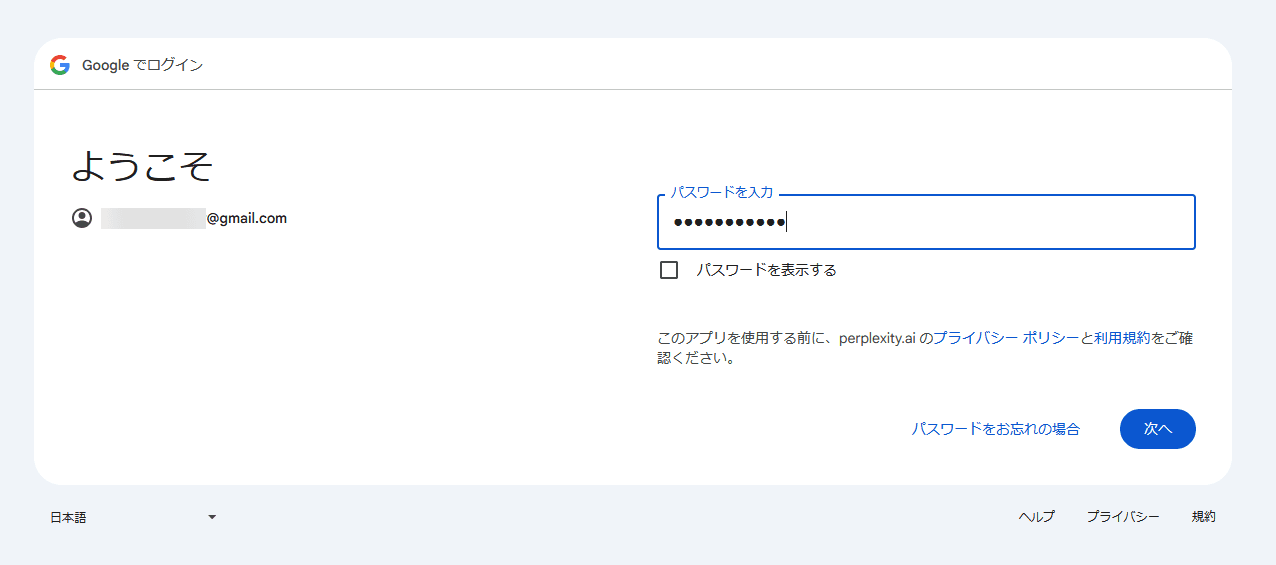Open the perplexity.ai プライバシー ポリシー link
Image resolution: width=1276 pixels, height=565 pixels.
pyautogui.click(x=1005, y=338)
